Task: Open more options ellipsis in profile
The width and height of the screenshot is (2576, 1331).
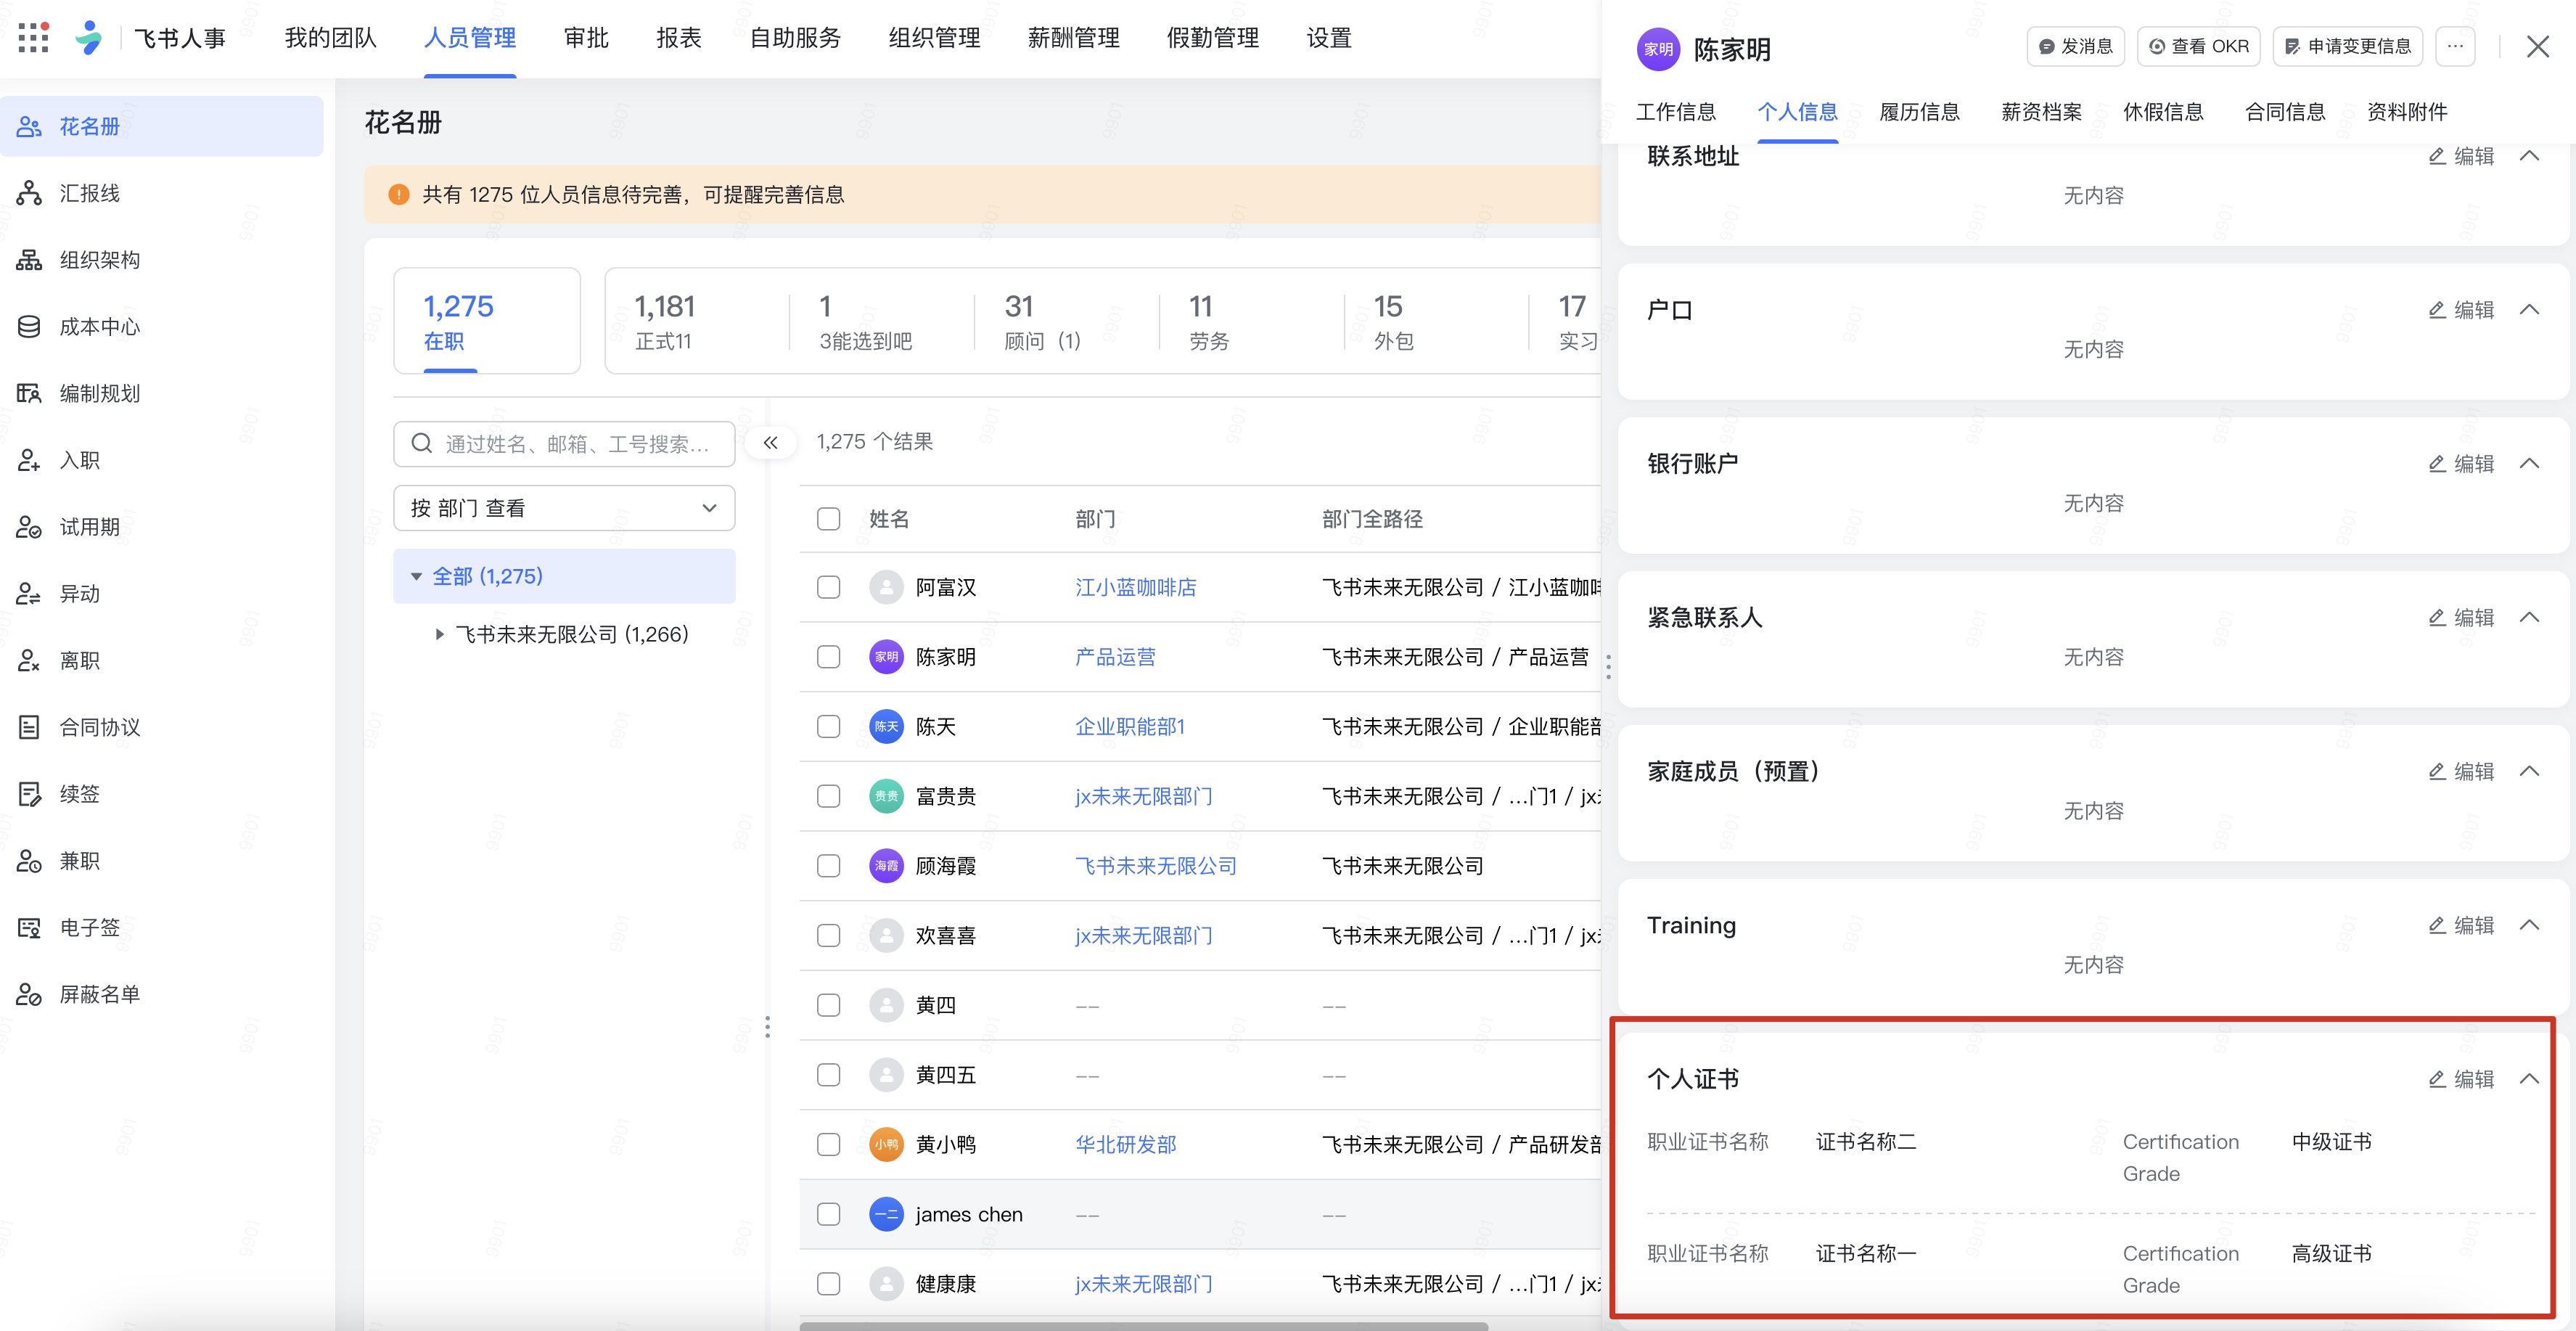Action: [x=2455, y=46]
